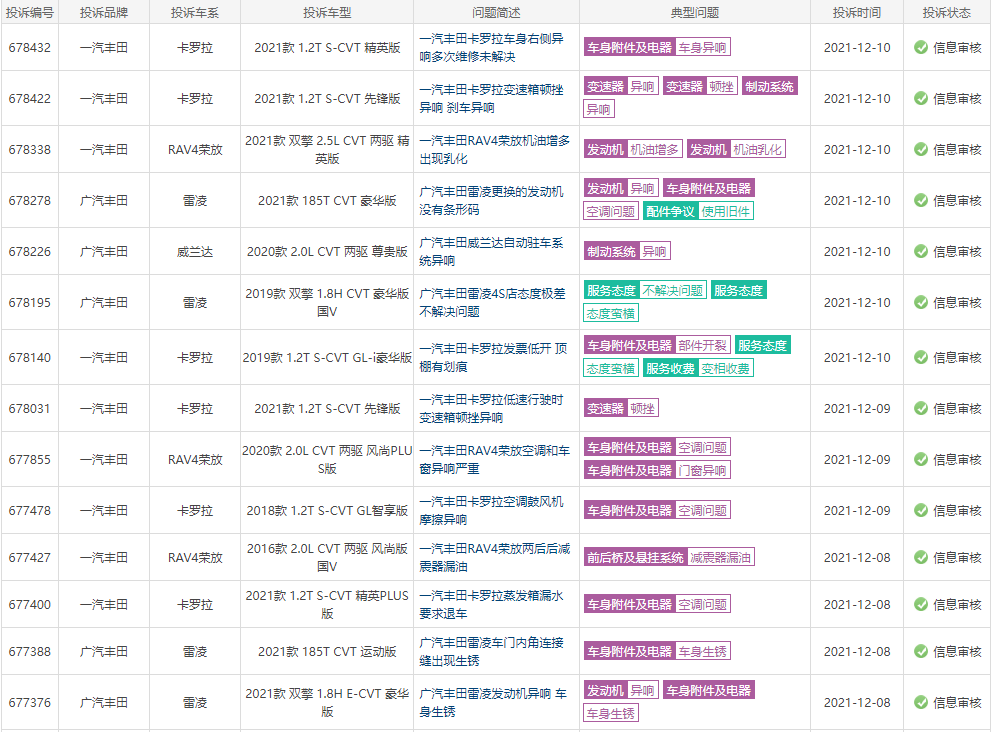Click brand 一汽丰田 in row 677427
994x732 pixels.
tap(104, 558)
